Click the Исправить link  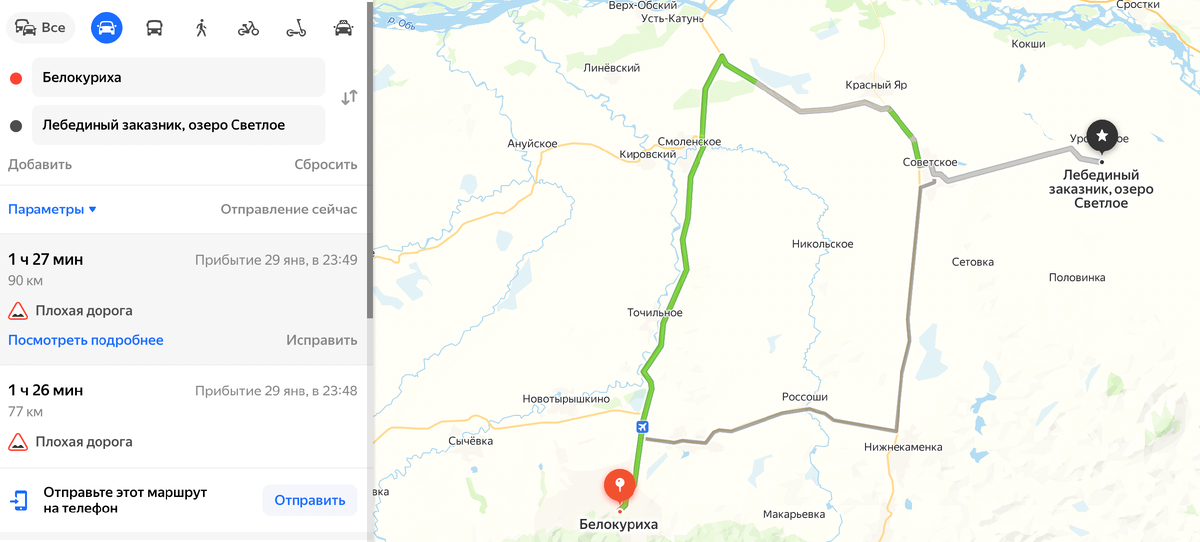(321, 340)
